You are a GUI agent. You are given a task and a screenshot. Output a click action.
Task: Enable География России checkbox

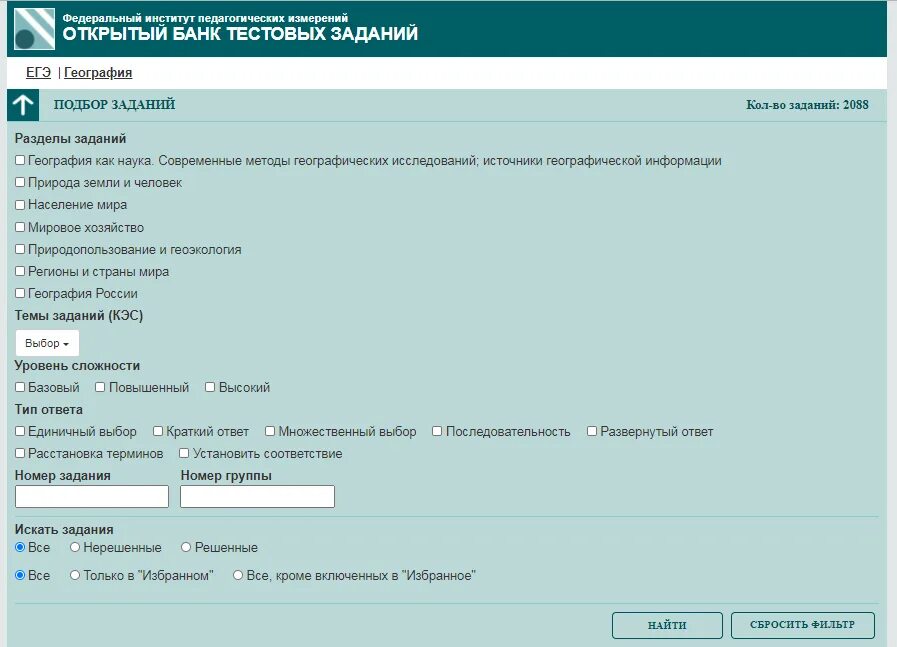[x=20, y=293]
